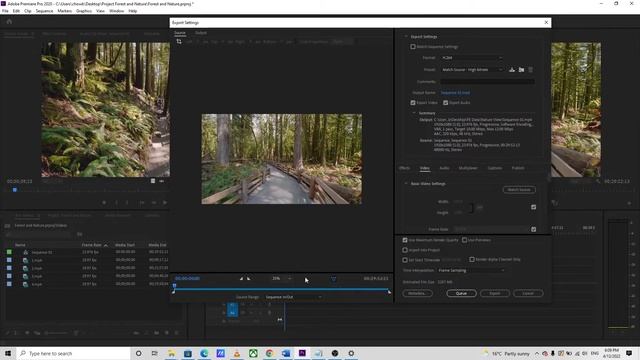Open Google Chrome from the taskbar
Viewport: 640px width, 360px height.
[269, 353]
